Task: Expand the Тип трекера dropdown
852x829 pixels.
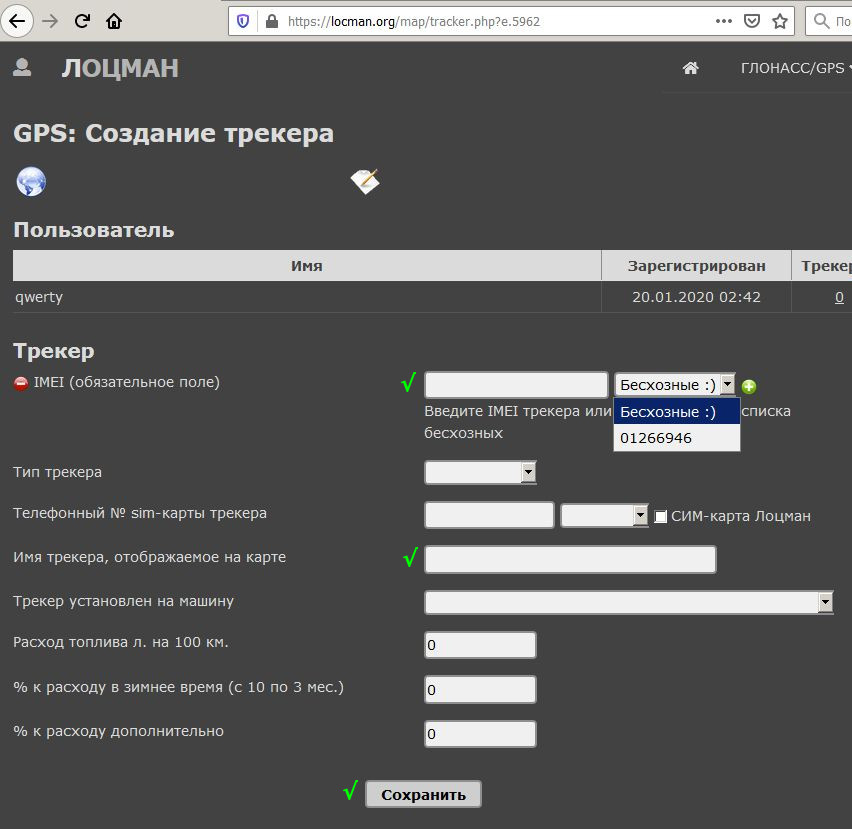Action: tap(480, 472)
